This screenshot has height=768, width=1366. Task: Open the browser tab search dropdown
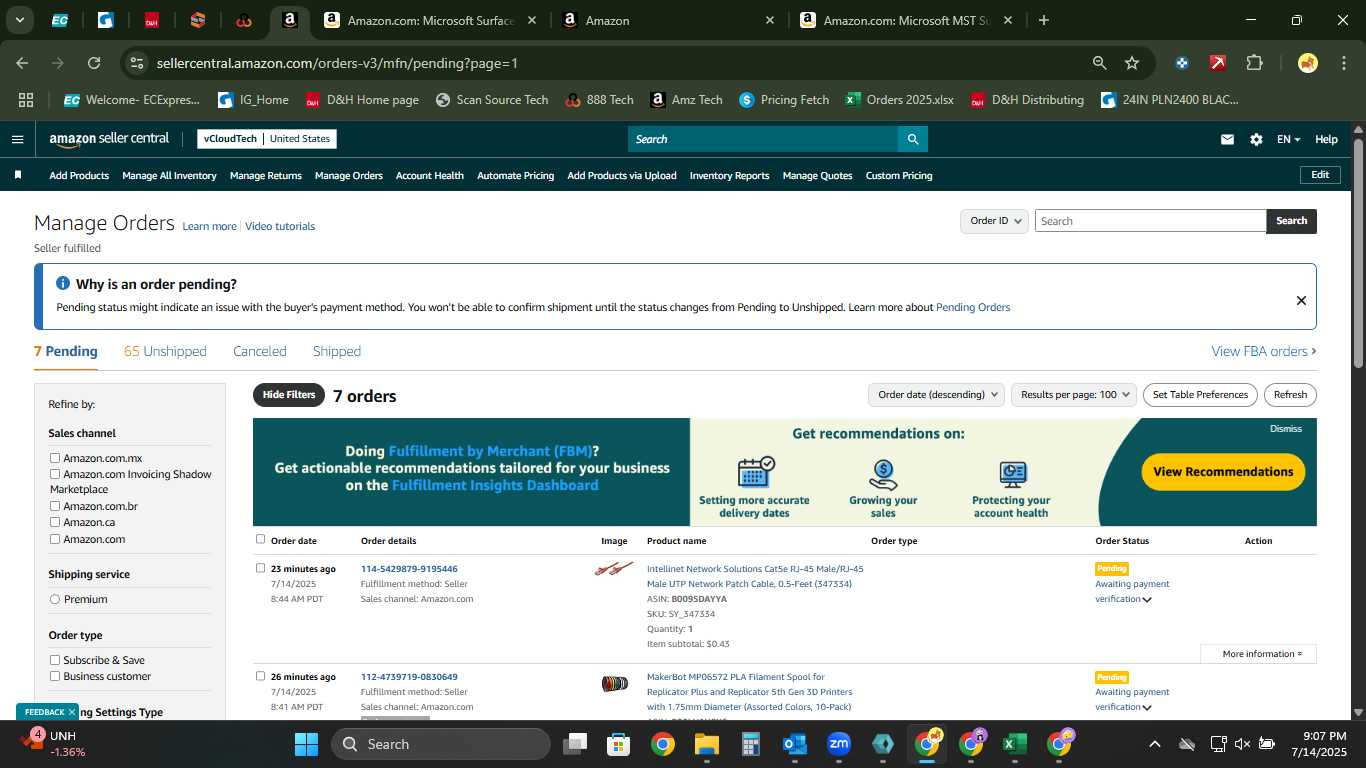coord(20,20)
